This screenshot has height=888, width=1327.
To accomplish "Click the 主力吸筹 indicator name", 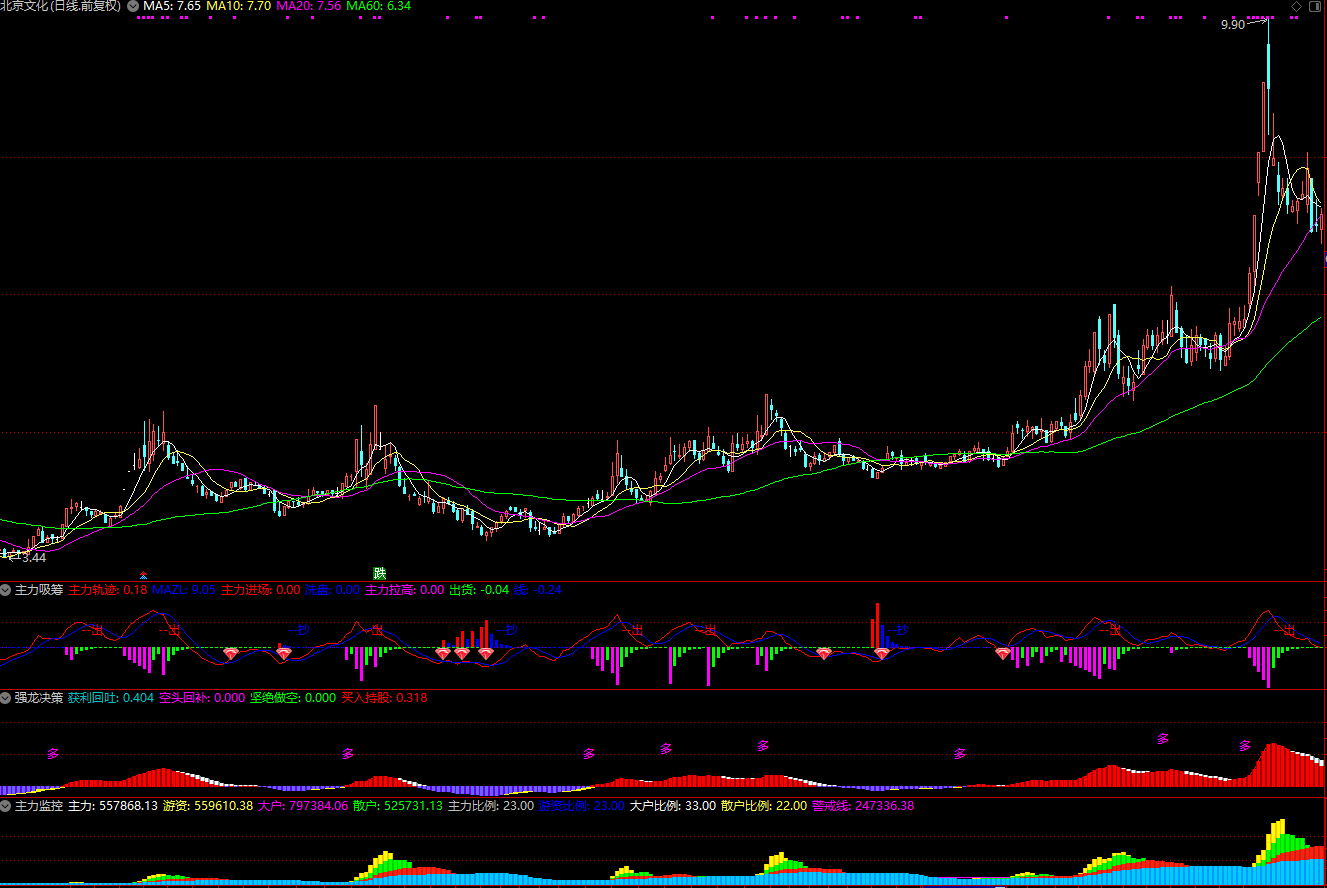I will click(x=39, y=590).
